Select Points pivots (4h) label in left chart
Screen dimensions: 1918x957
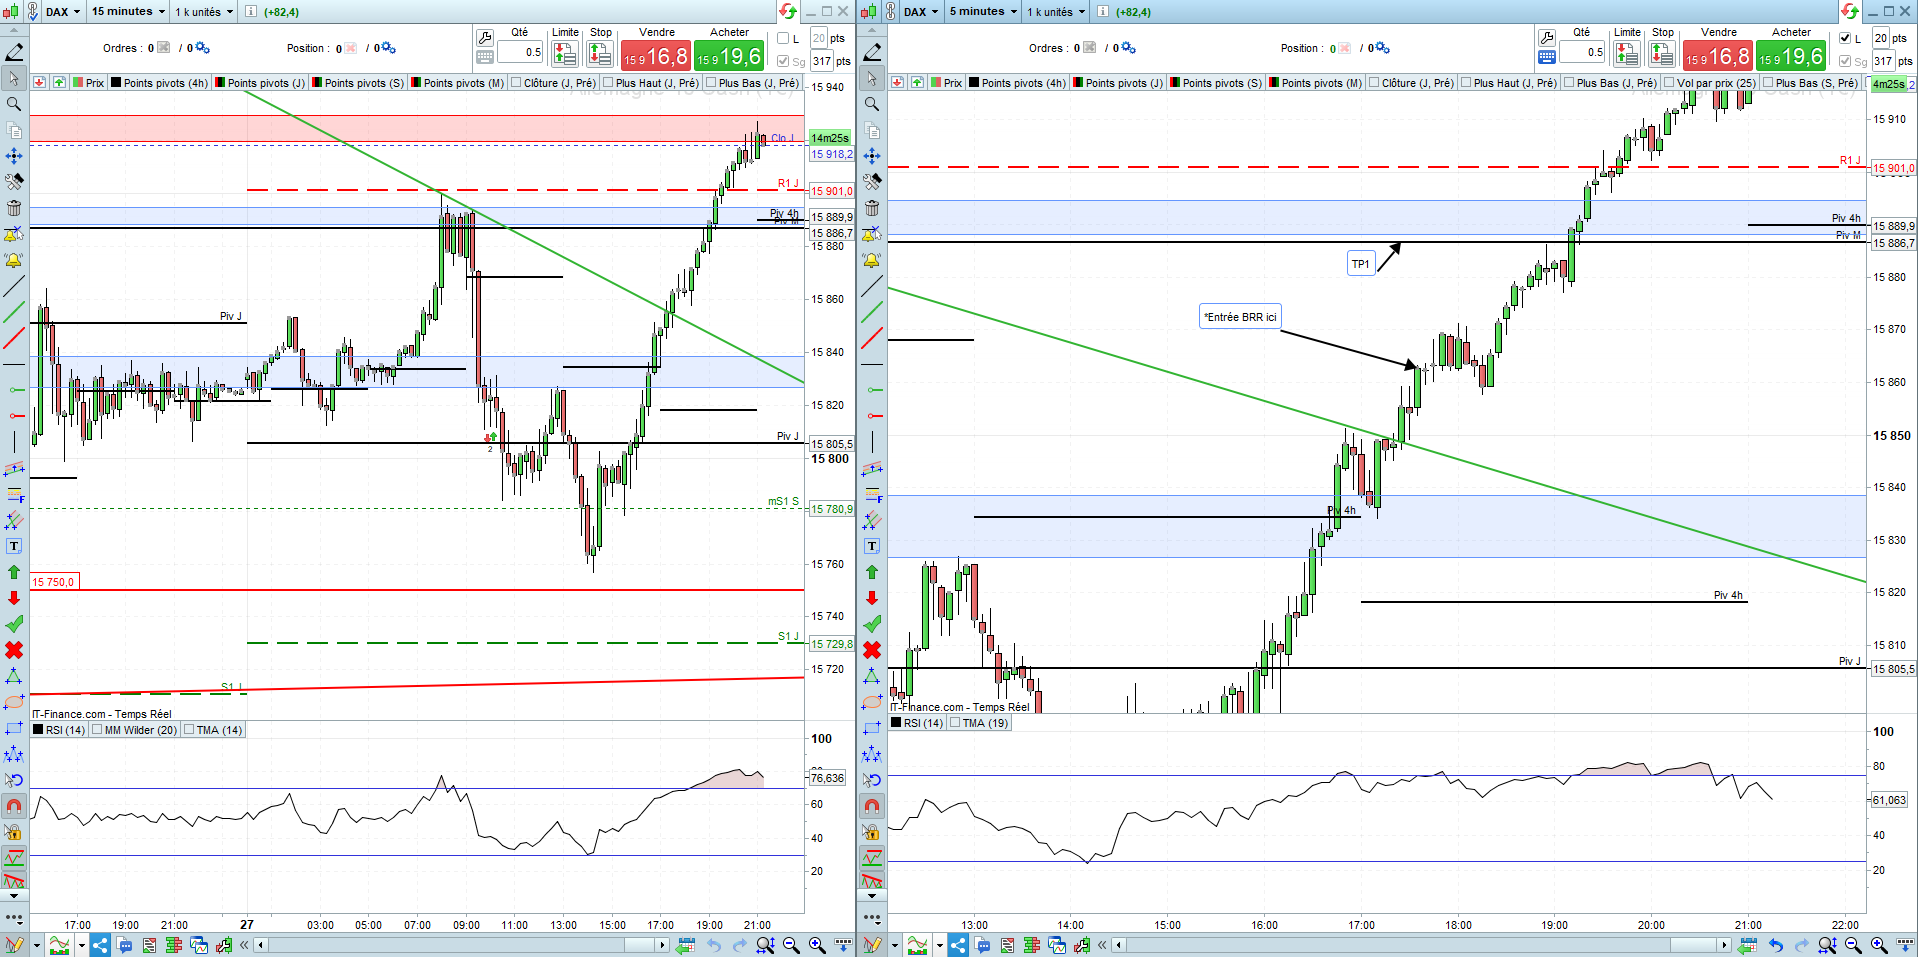(165, 83)
